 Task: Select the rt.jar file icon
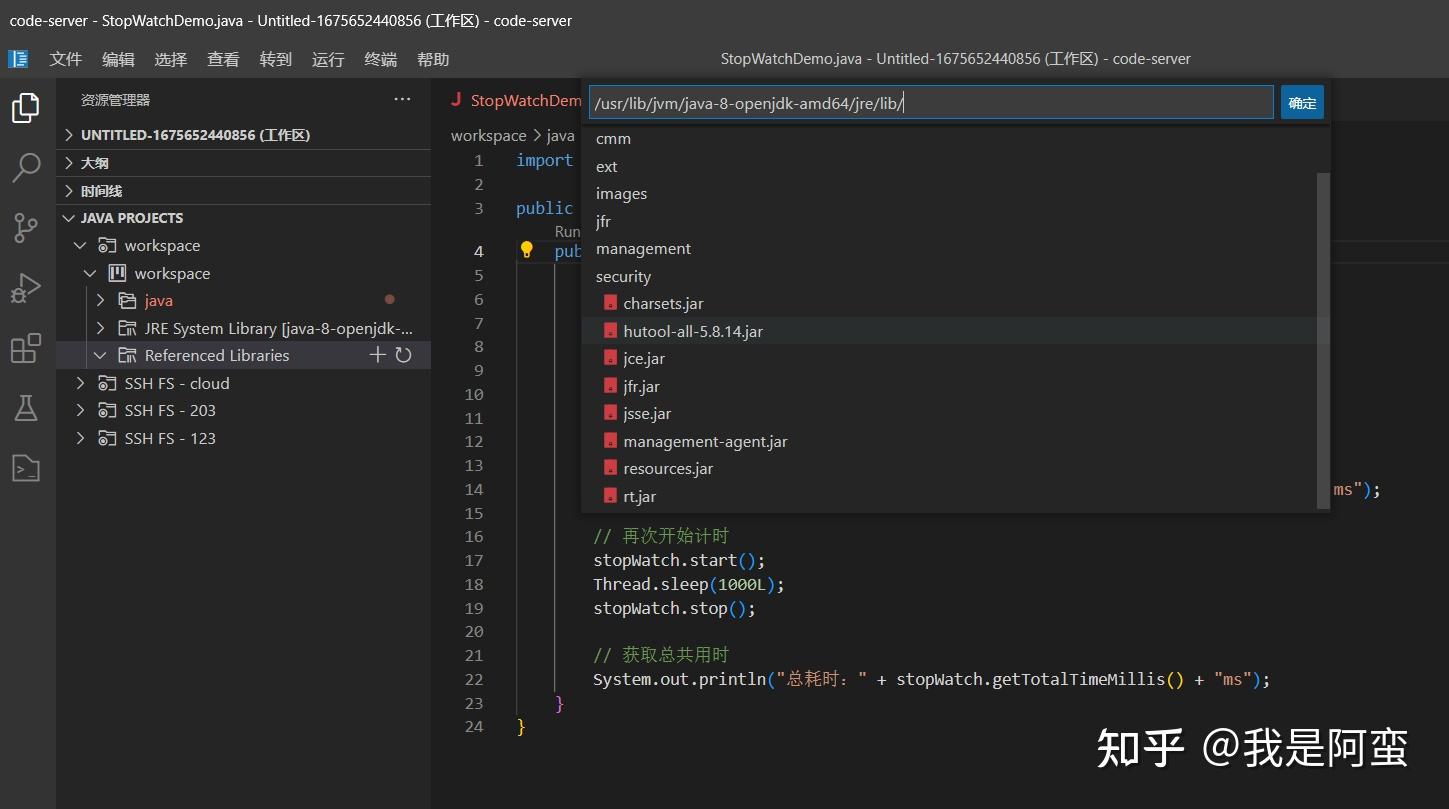(x=610, y=496)
